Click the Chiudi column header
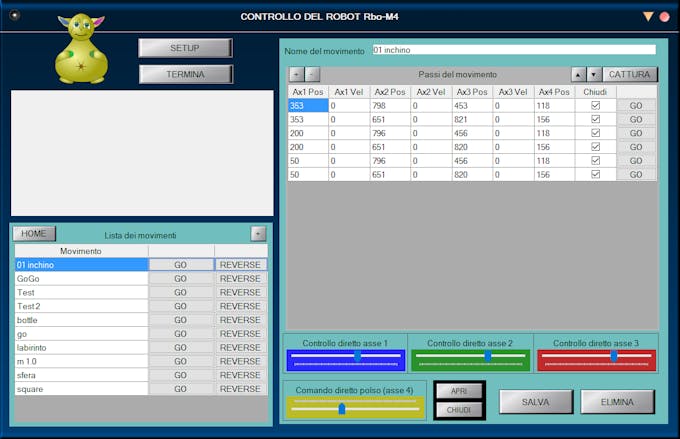680x439 pixels. (x=595, y=92)
